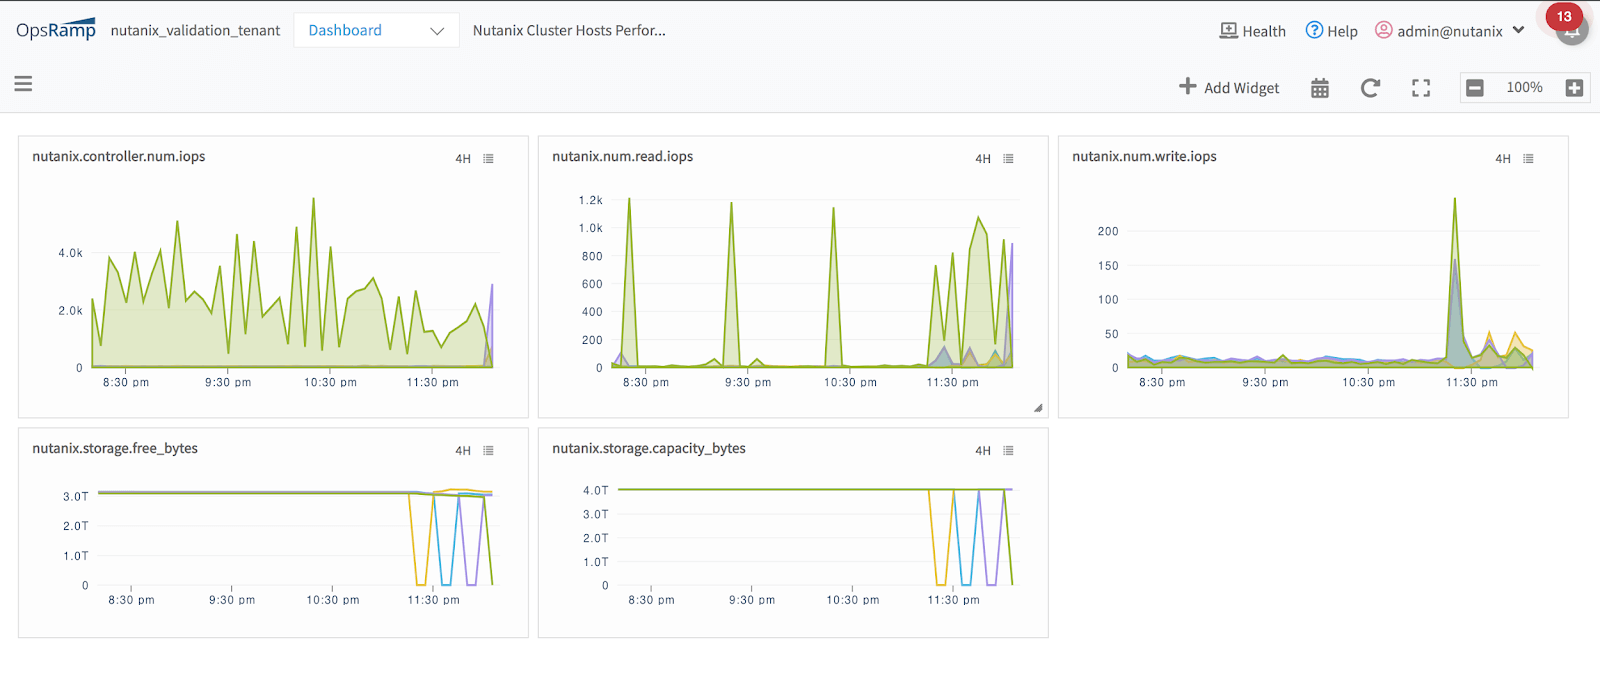Open the Help link

(x=1332, y=31)
